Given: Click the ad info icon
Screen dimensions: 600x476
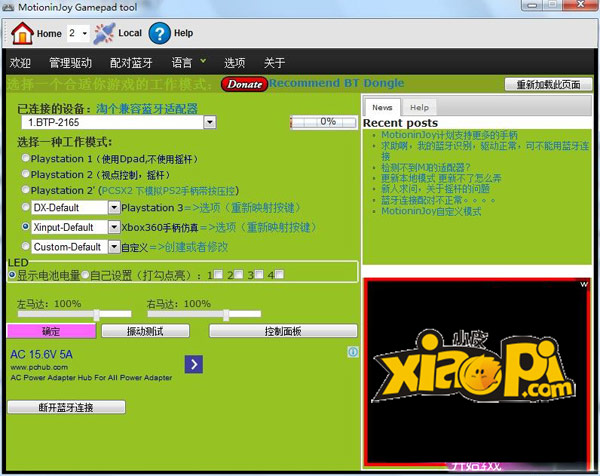Looking at the screenshot, I should 353,352.
